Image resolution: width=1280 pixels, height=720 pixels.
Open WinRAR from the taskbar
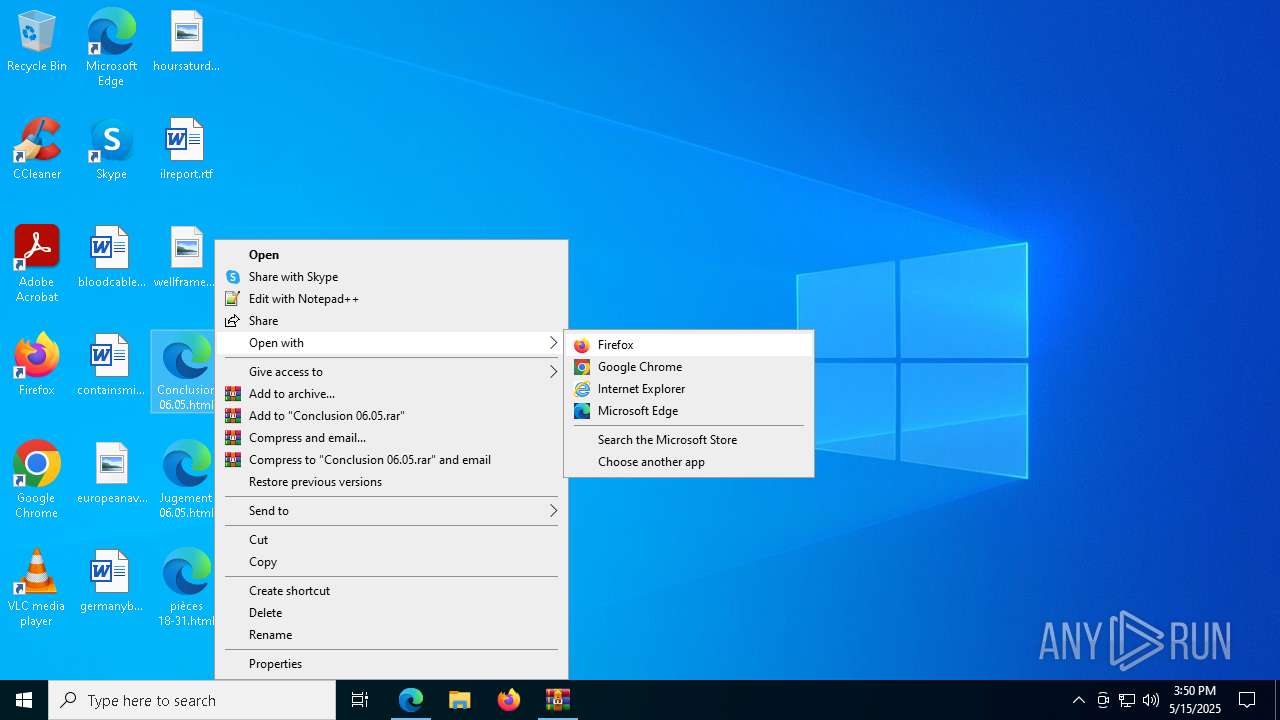click(558, 700)
